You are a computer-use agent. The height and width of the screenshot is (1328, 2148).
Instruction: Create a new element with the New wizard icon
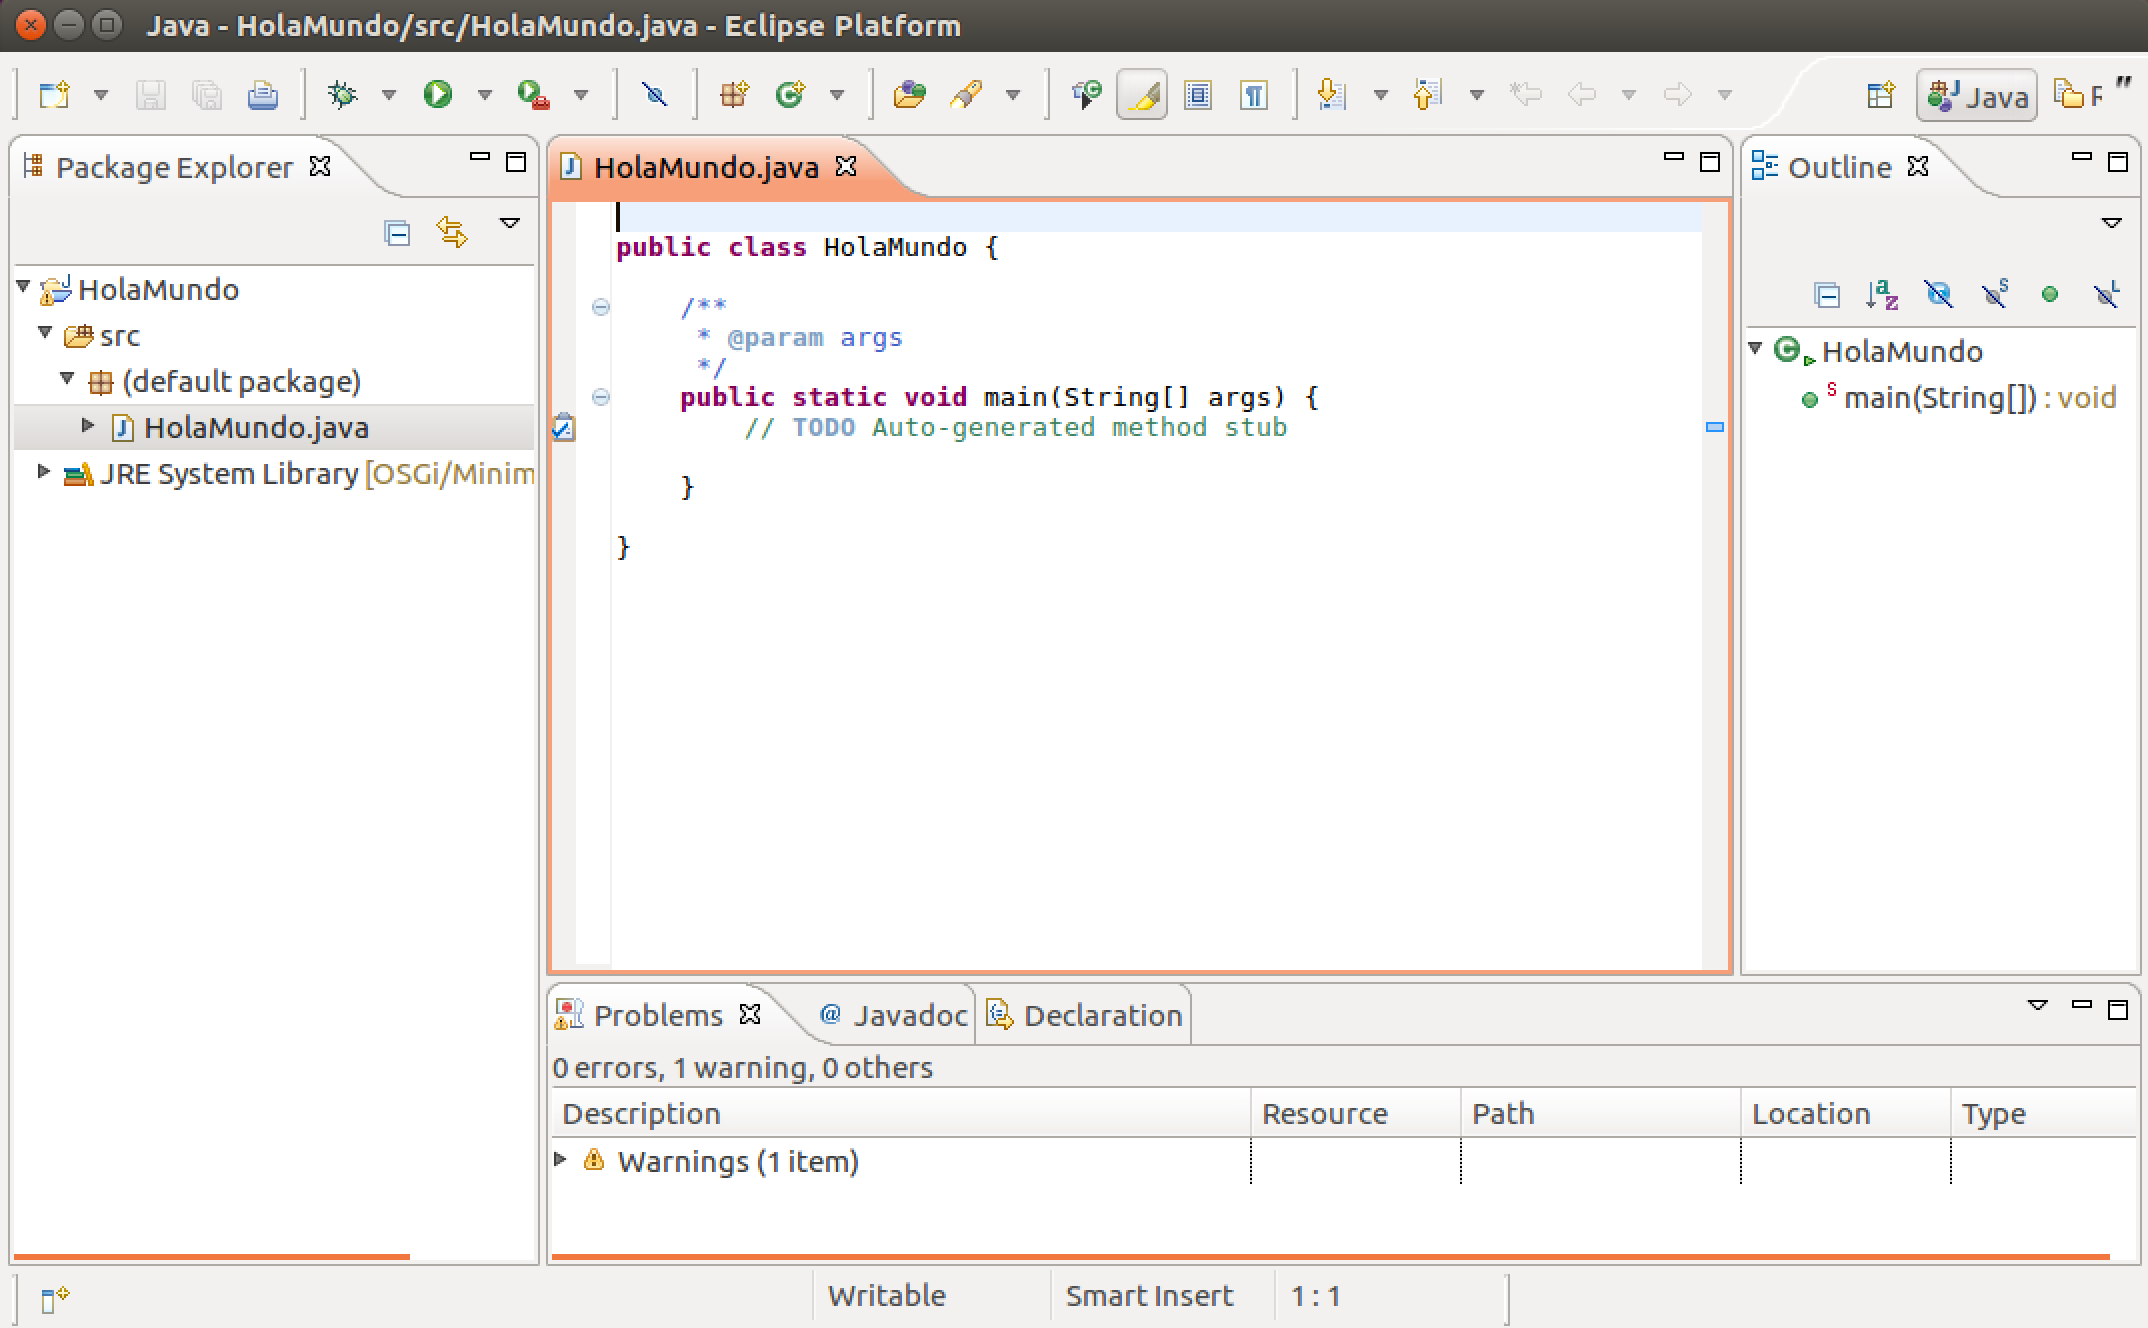click(x=55, y=93)
